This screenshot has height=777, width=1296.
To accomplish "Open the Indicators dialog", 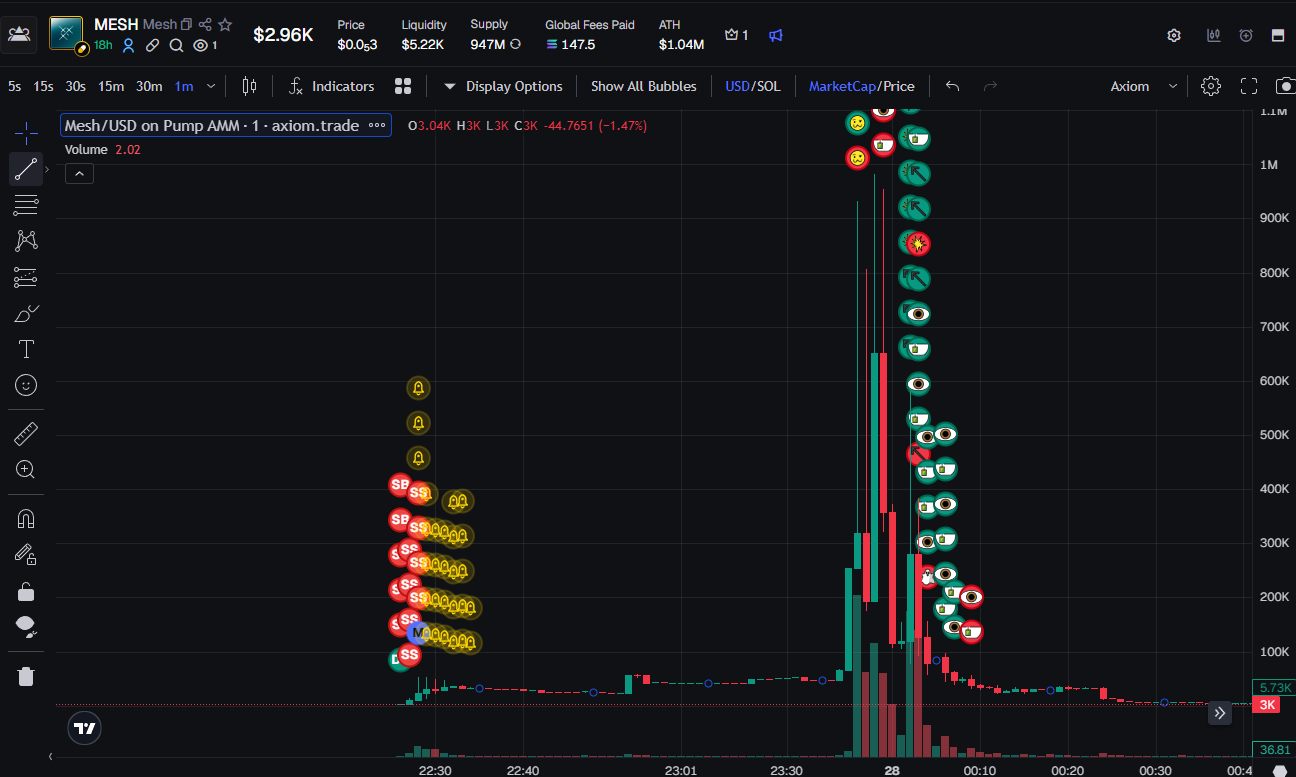I will tap(331, 86).
